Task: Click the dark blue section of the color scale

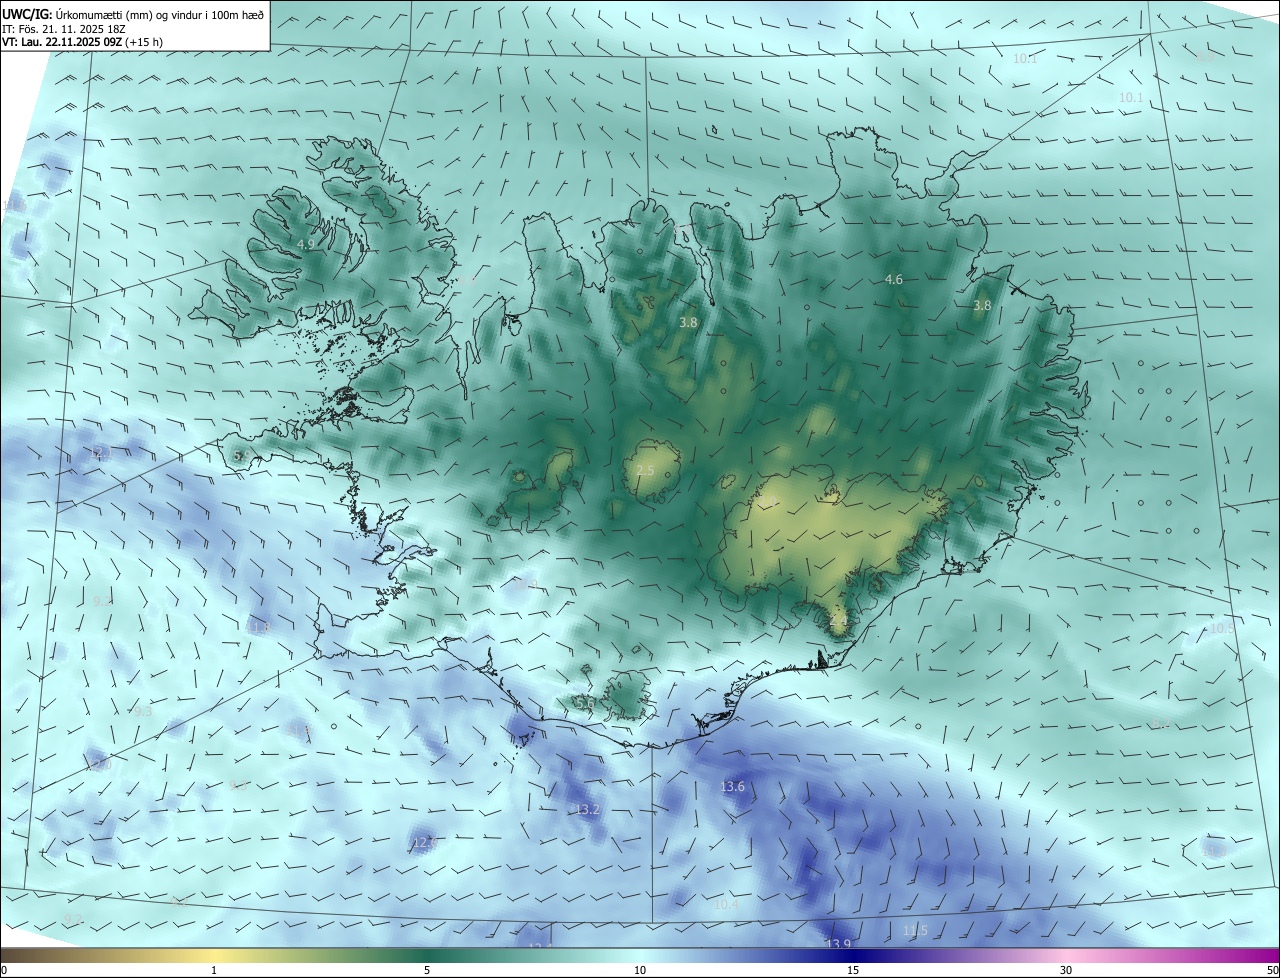Action: [x=853, y=956]
